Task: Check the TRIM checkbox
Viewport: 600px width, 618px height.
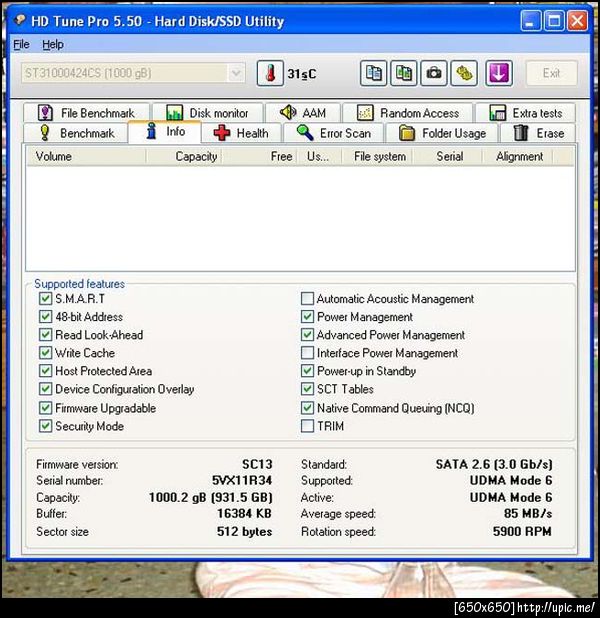Action: point(307,426)
